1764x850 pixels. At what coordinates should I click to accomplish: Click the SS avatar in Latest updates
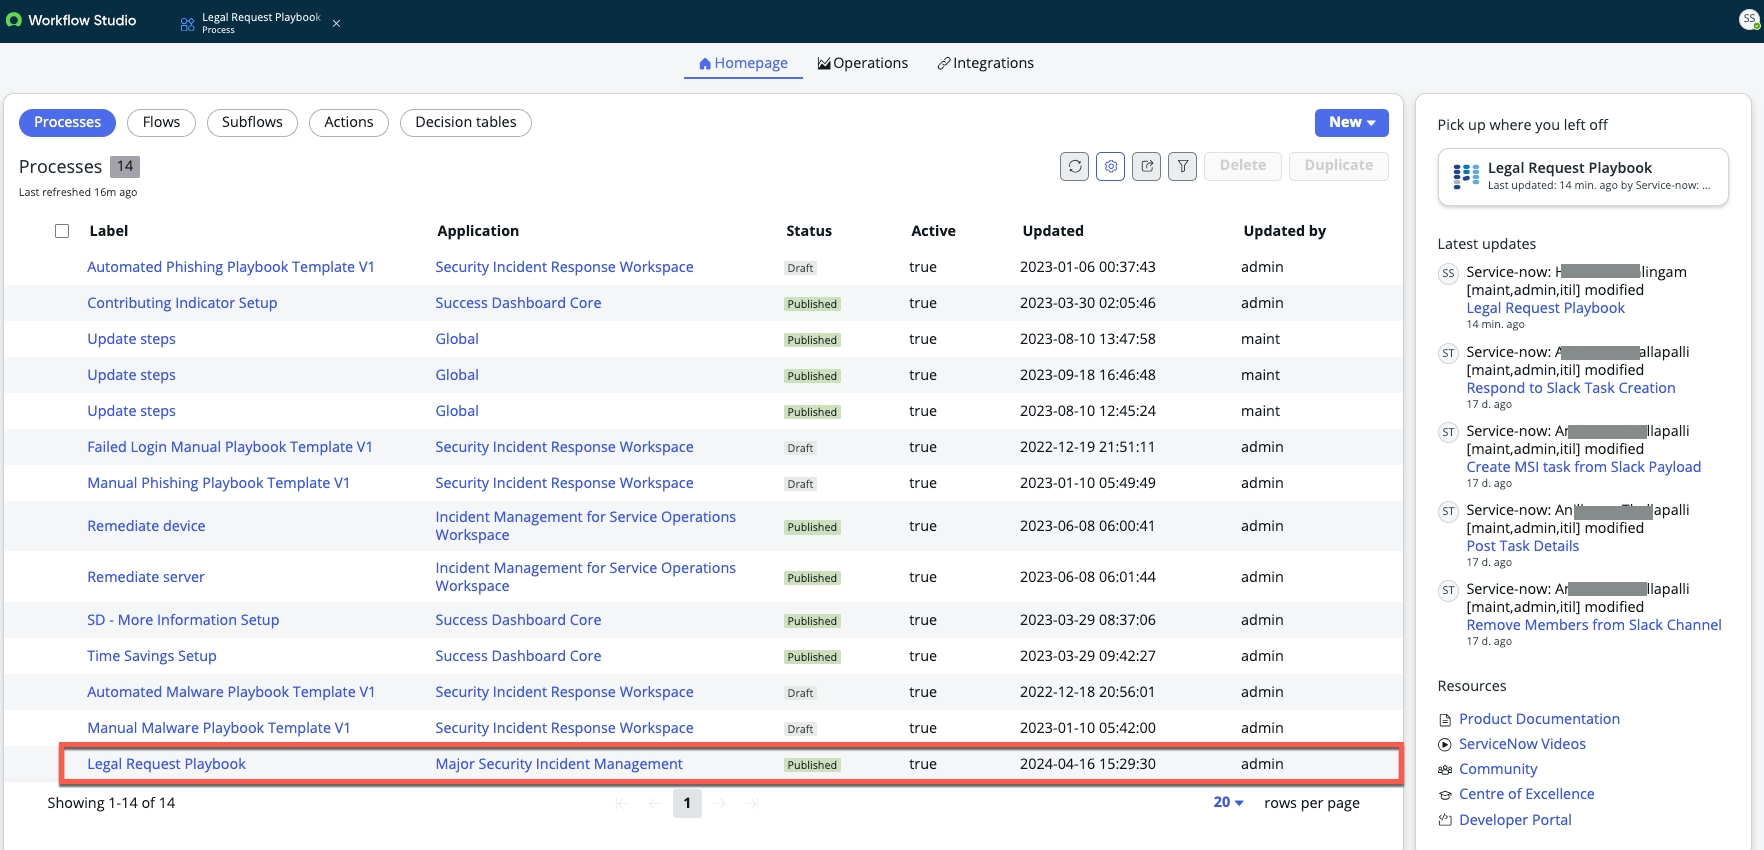[x=1448, y=273]
